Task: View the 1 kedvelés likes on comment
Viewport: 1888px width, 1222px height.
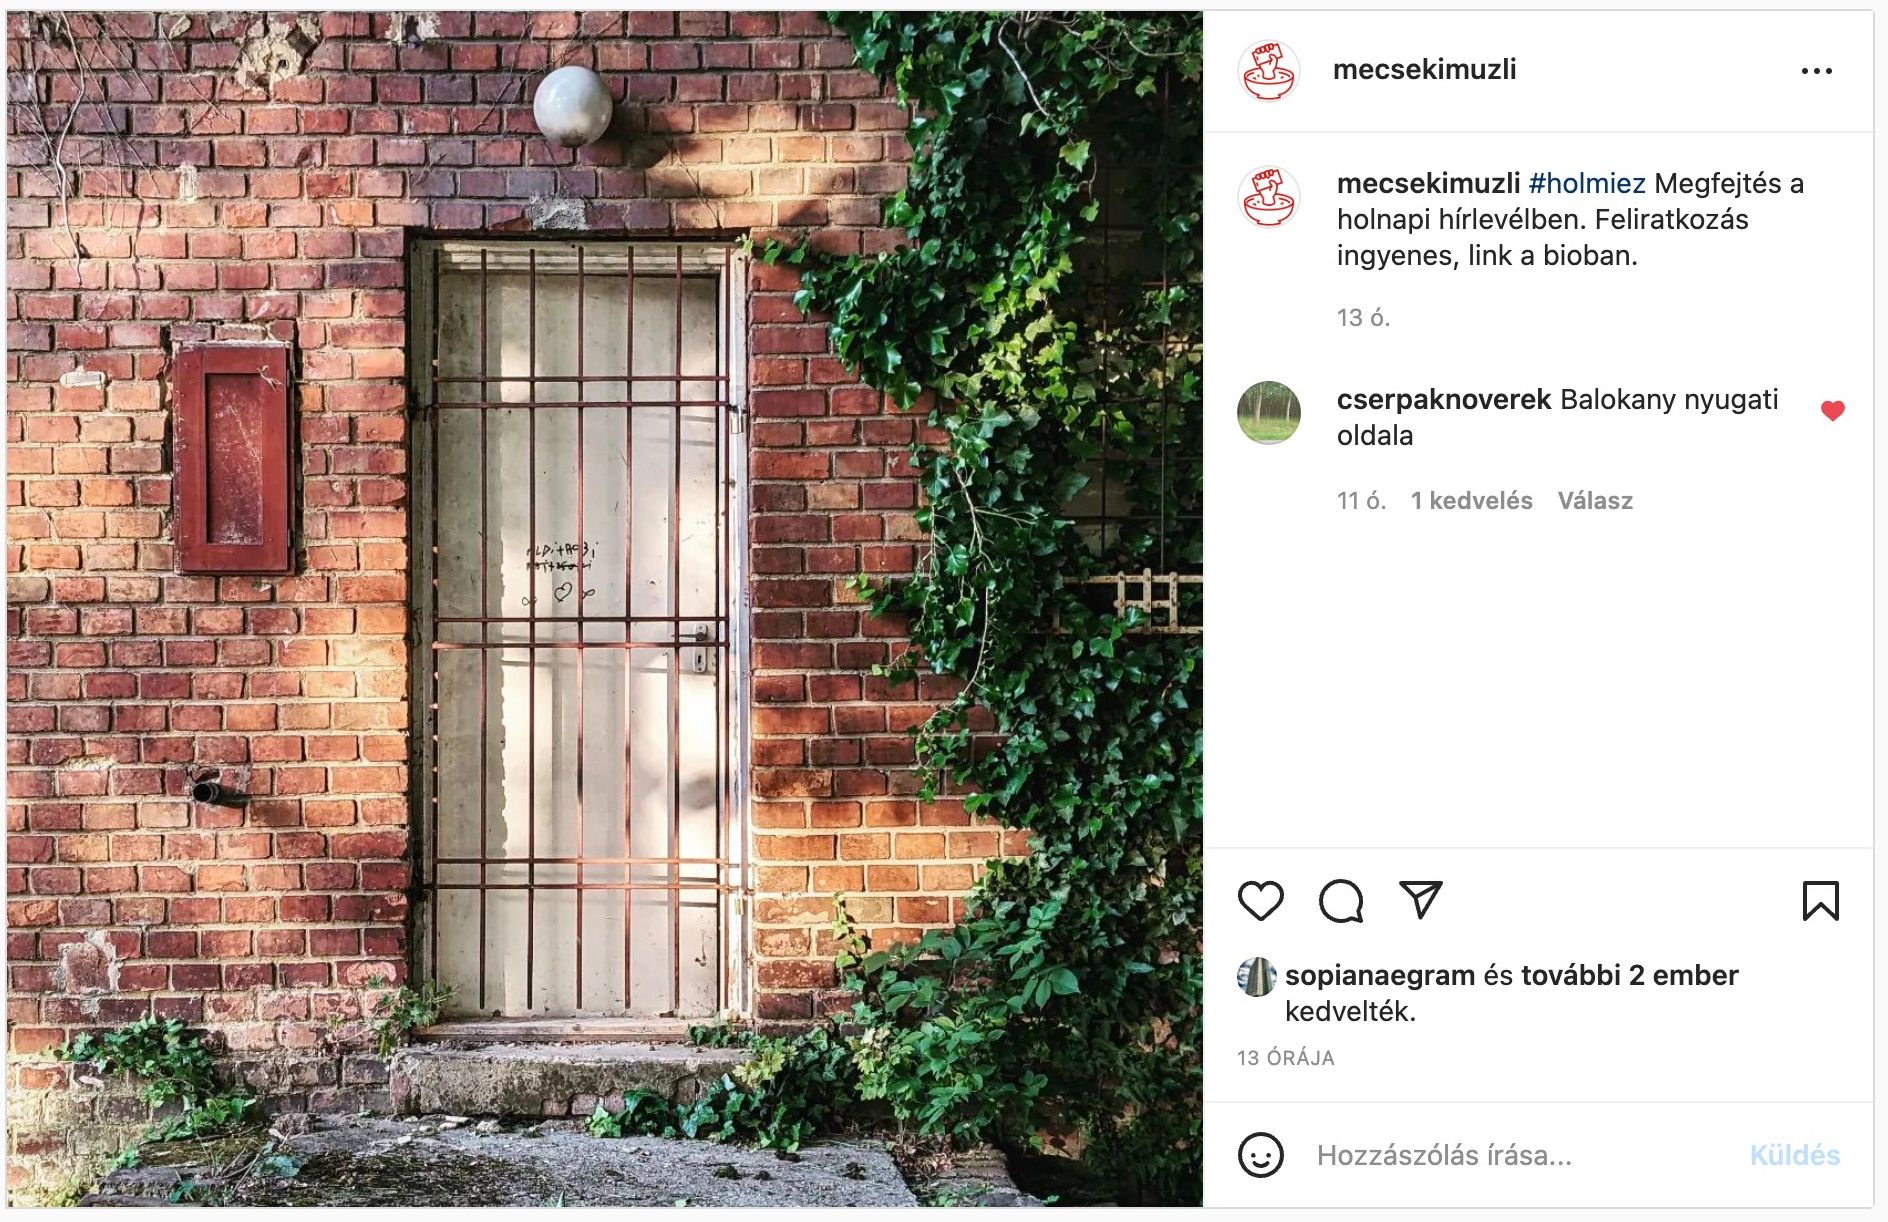Action: tap(1471, 501)
